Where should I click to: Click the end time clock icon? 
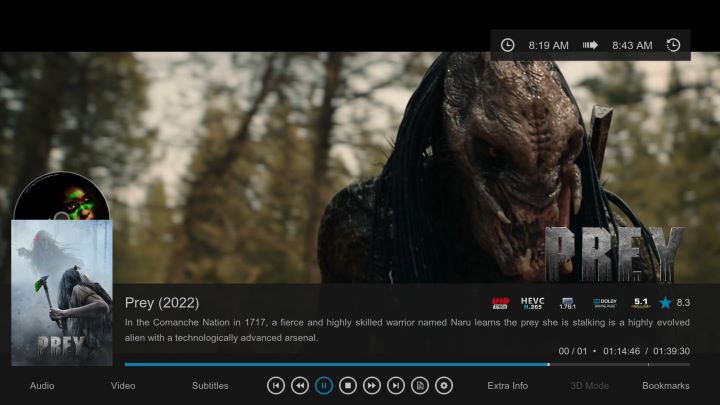(673, 45)
